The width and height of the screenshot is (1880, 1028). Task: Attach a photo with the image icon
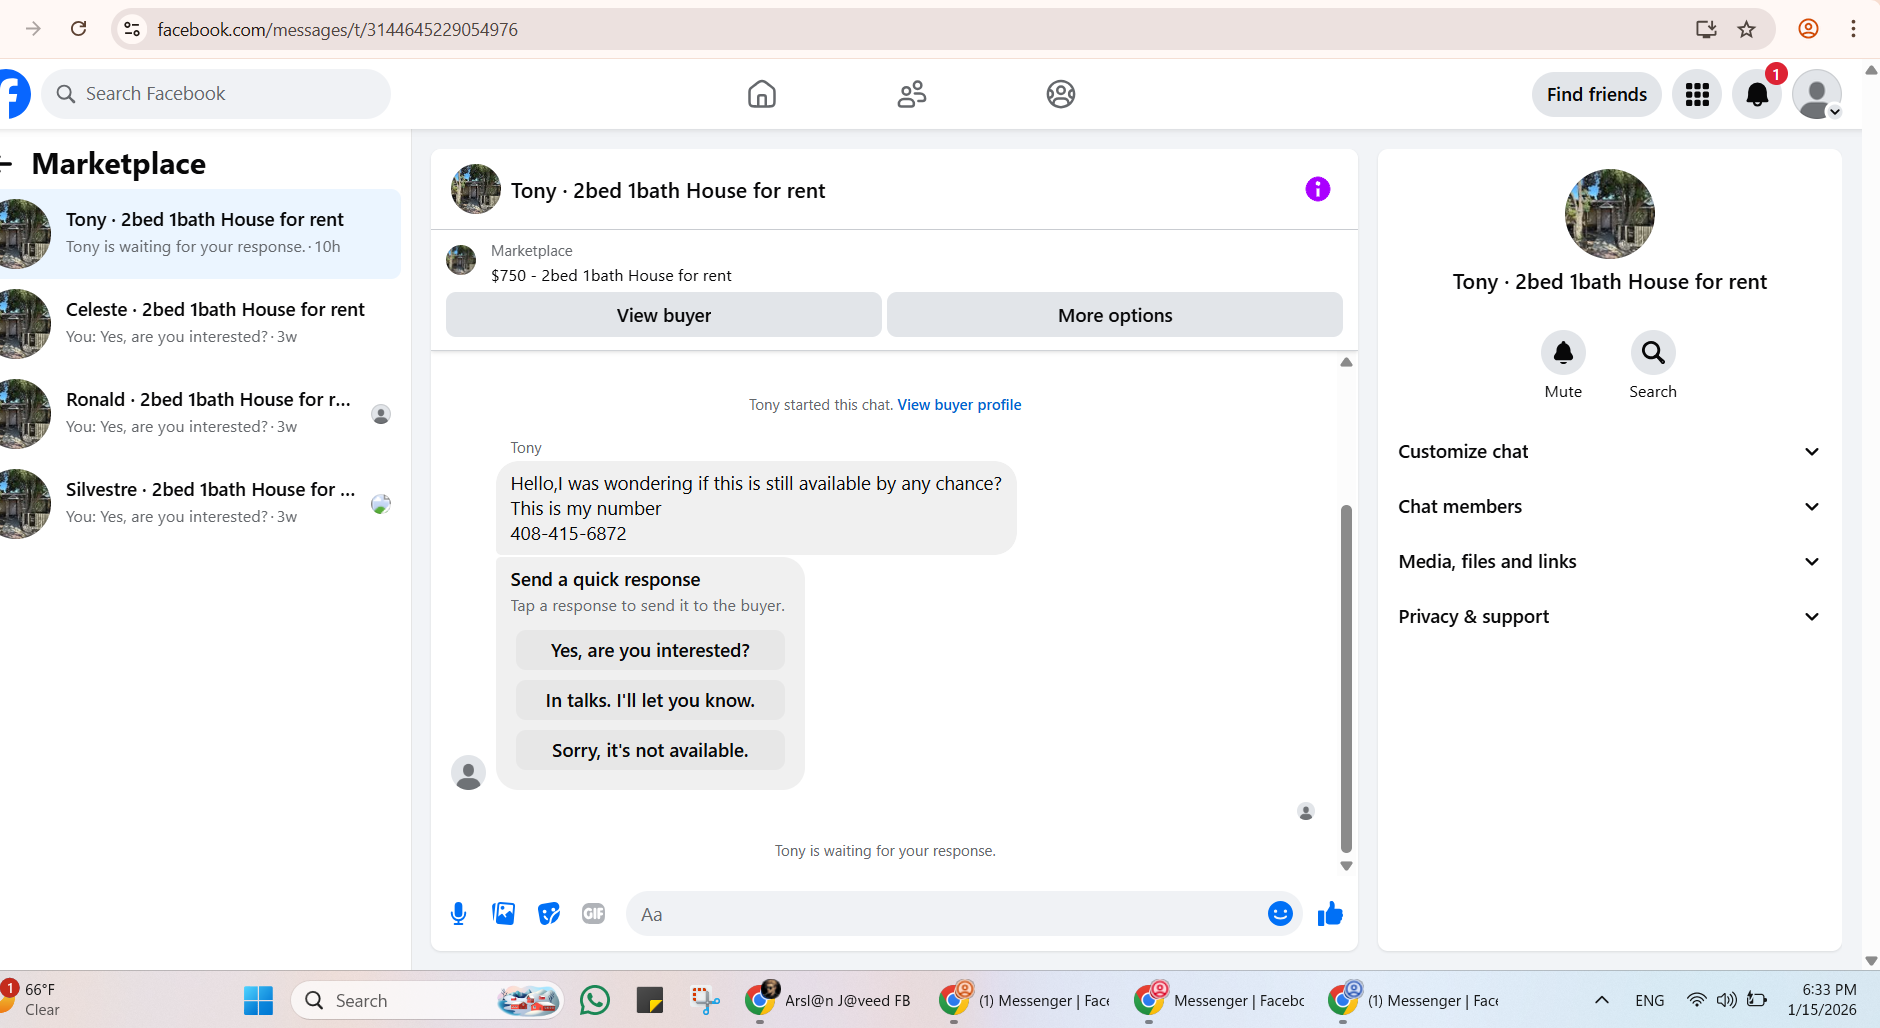504,913
